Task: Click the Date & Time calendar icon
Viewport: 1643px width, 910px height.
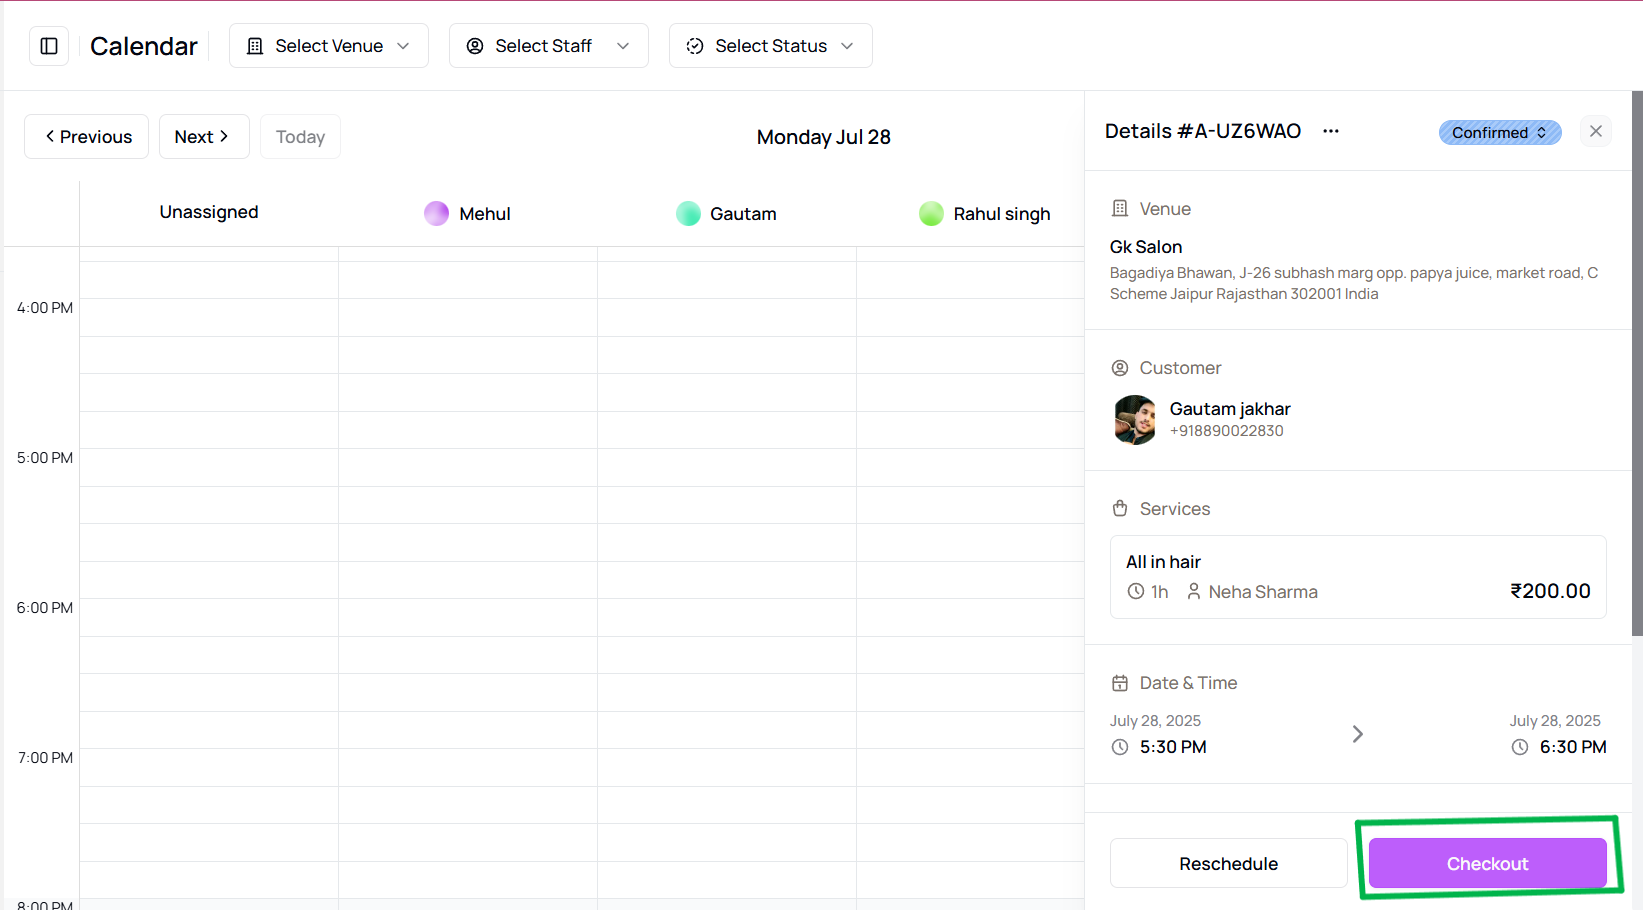Action: click(x=1120, y=683)
